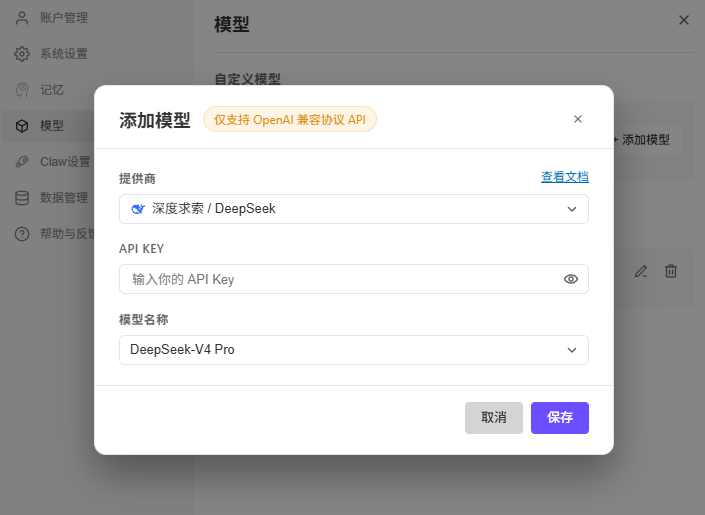Click the 模型 page heading
The width and height of the screenshot is (705, 515).
click(x=232, y=24)
